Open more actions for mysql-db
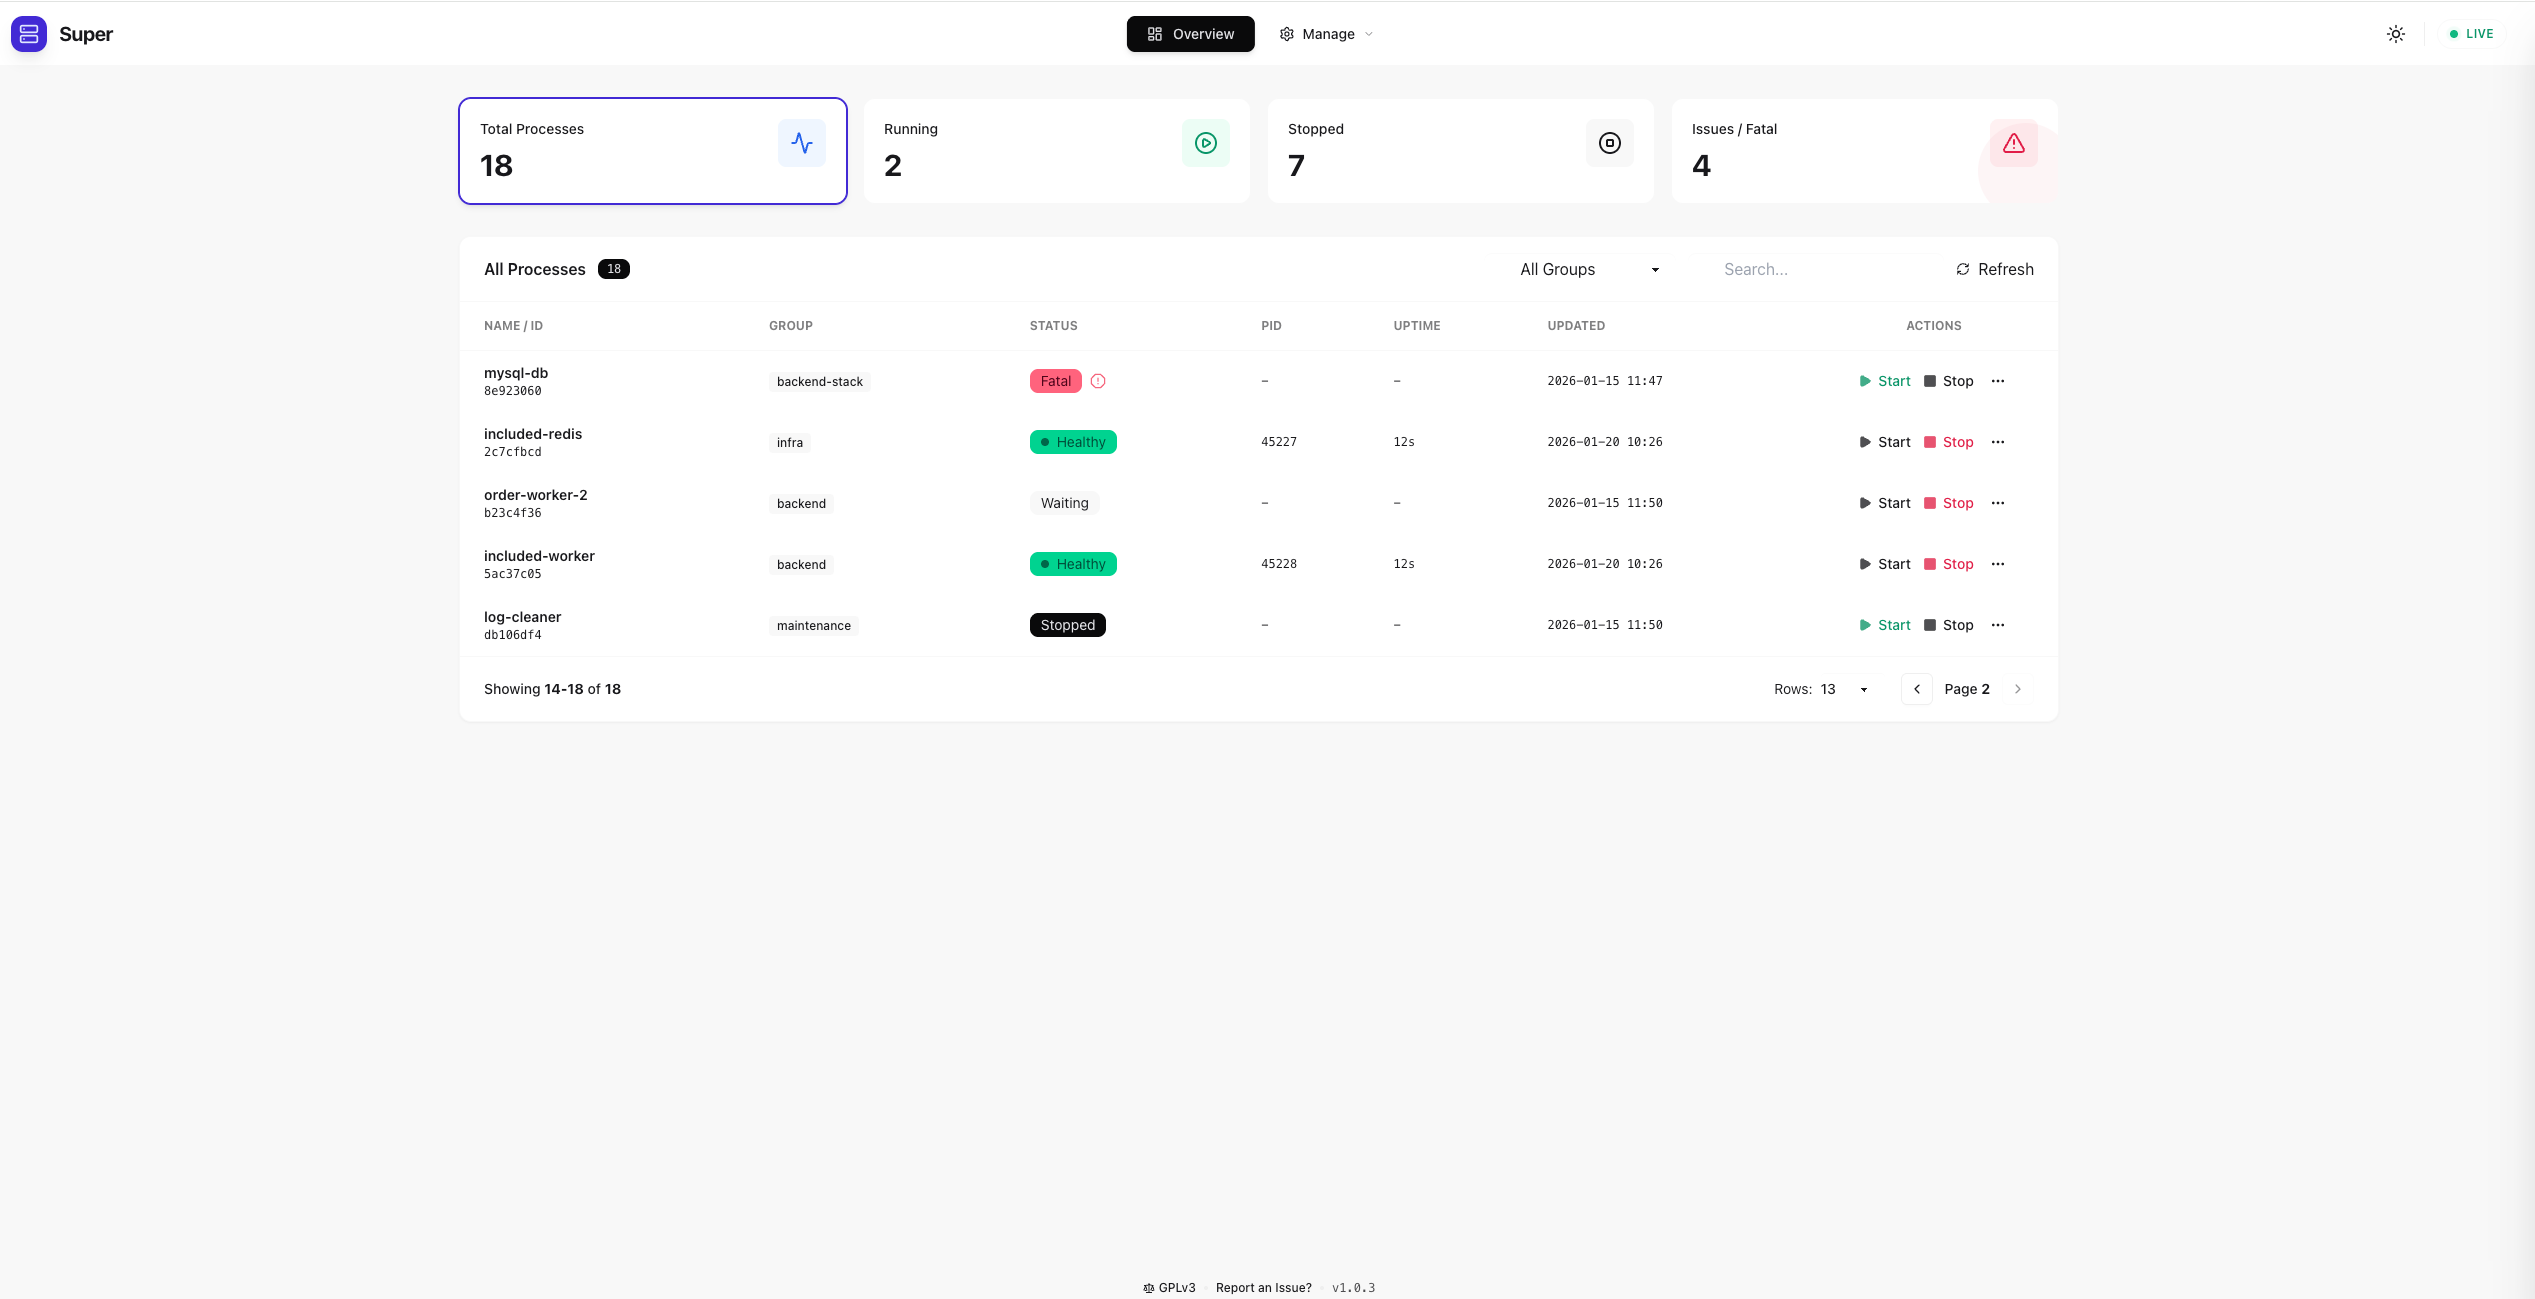The image size is (2535, 1299). [1998, 381]
